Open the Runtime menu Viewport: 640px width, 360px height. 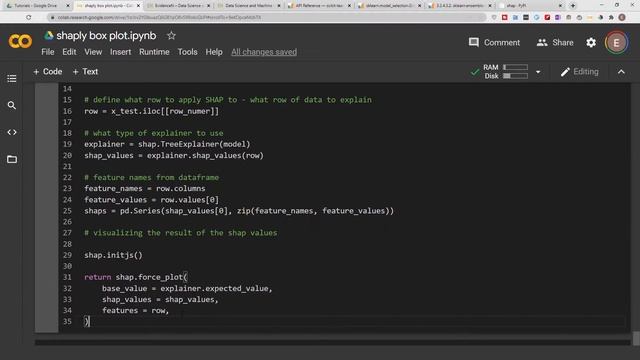[x=154, y=52]
